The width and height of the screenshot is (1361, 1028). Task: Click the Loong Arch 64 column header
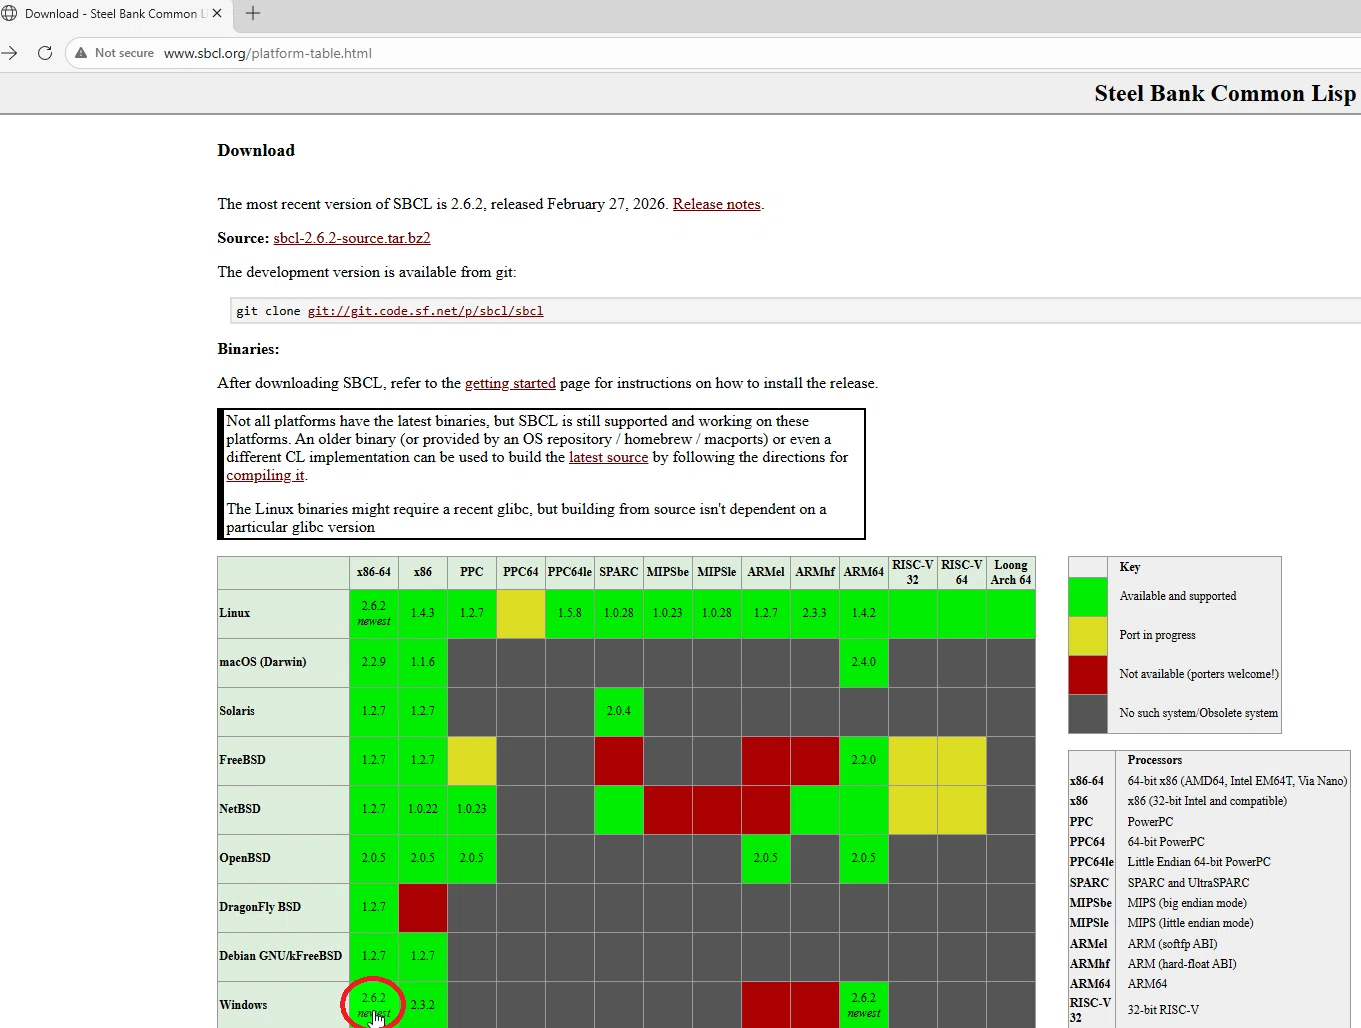click(1011, 572)
